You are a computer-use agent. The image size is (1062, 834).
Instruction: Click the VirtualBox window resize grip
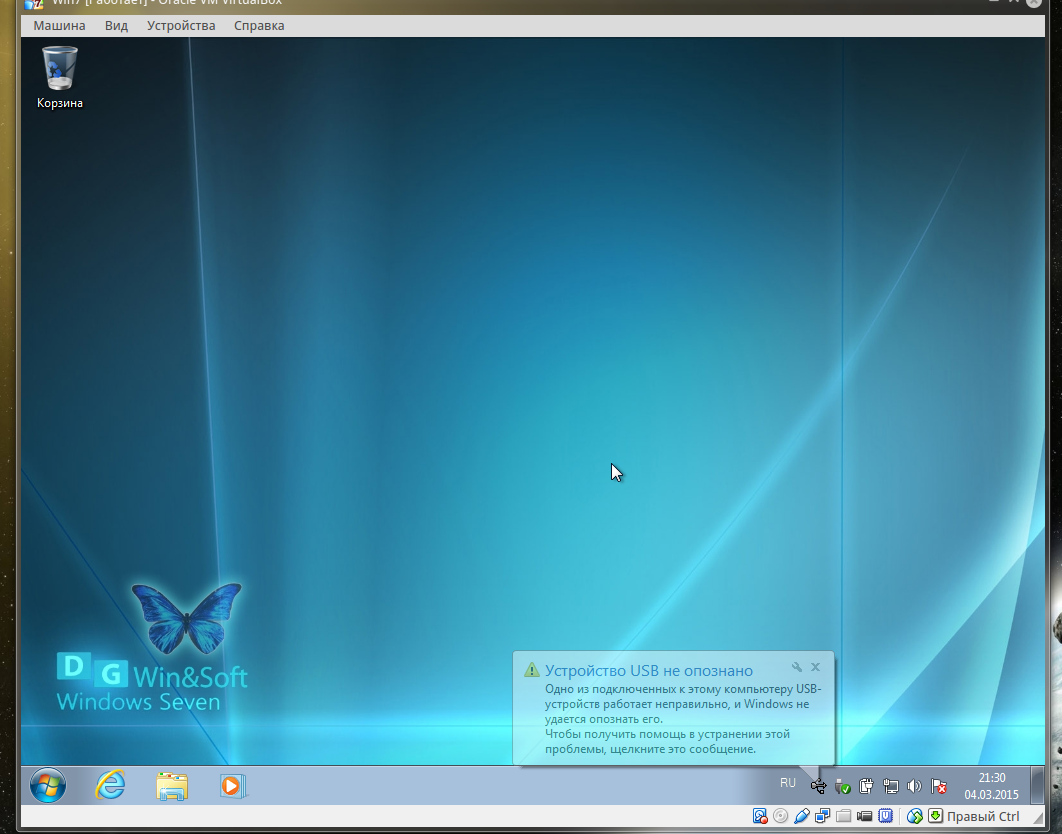tap(1038, 818)
